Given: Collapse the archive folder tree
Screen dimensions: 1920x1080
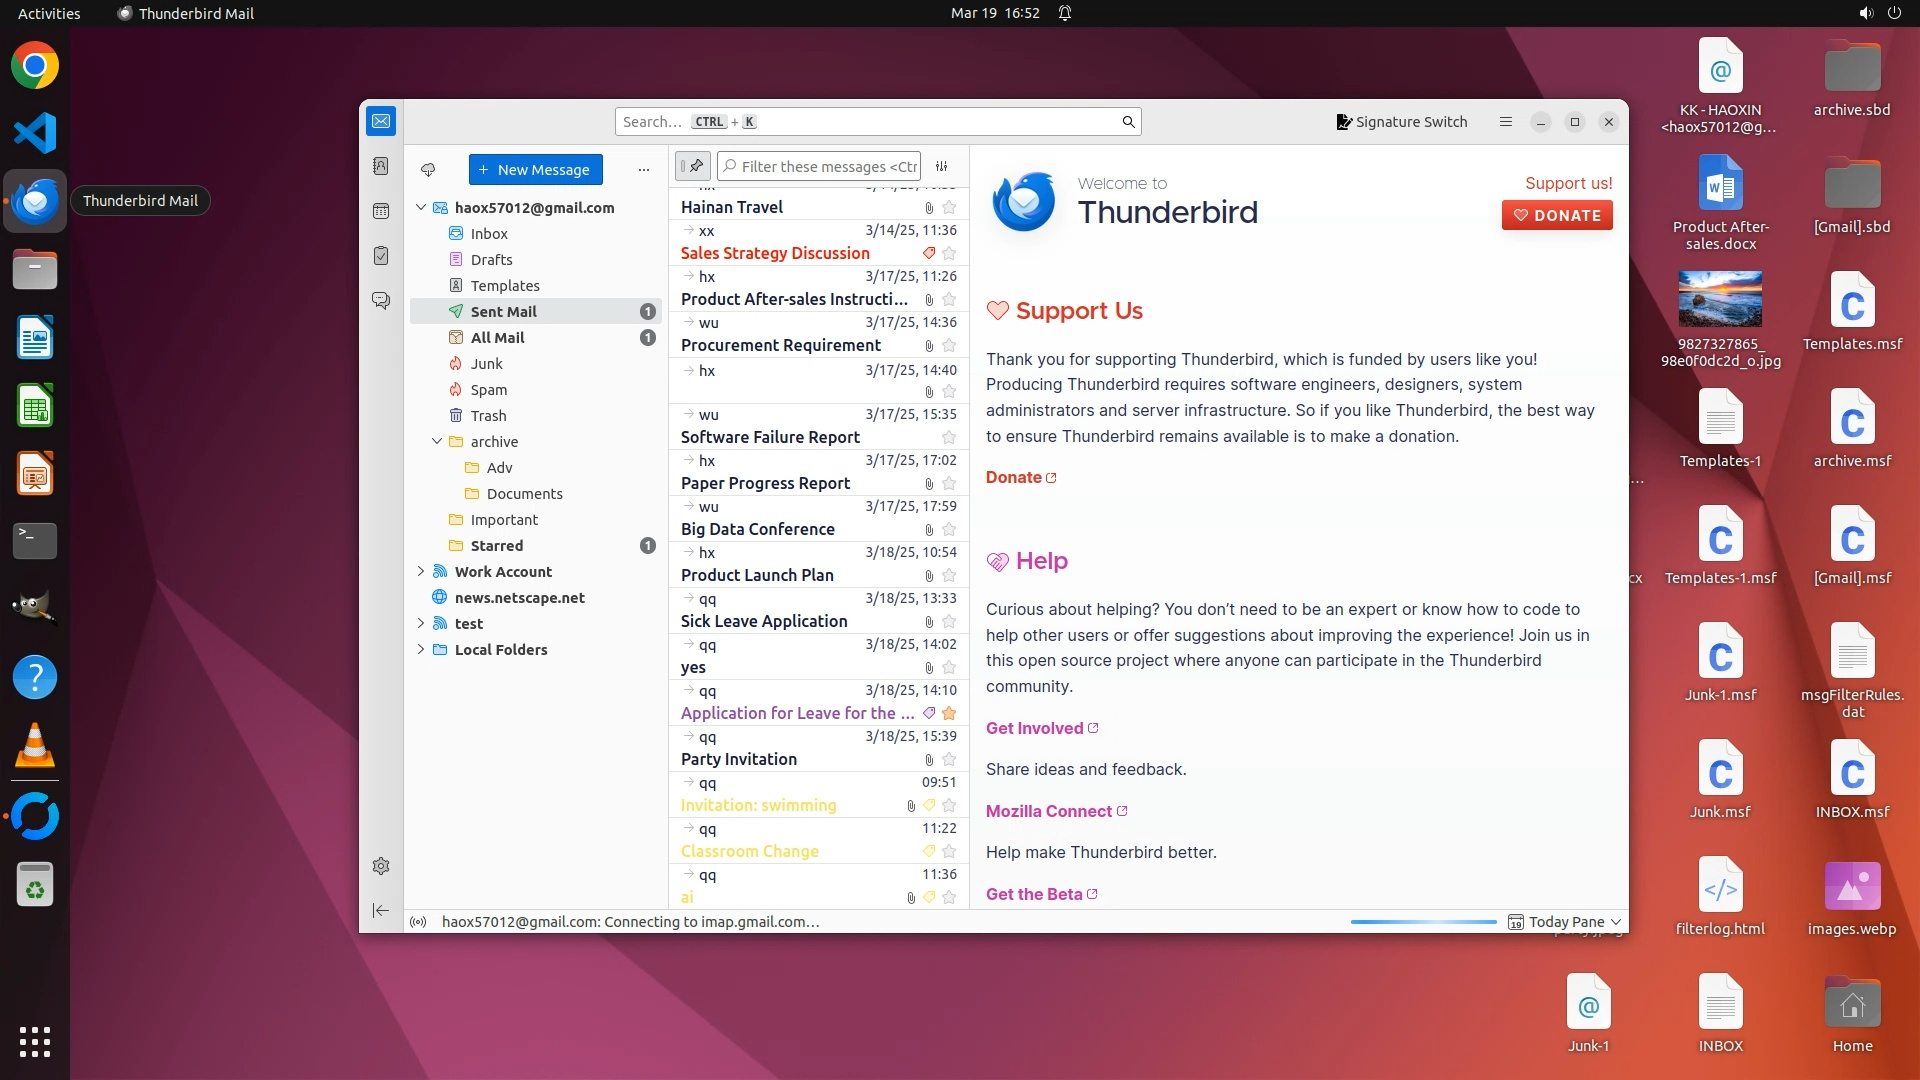Looking at the screenshot, I should pyautogui.click(x=437, y=441).
